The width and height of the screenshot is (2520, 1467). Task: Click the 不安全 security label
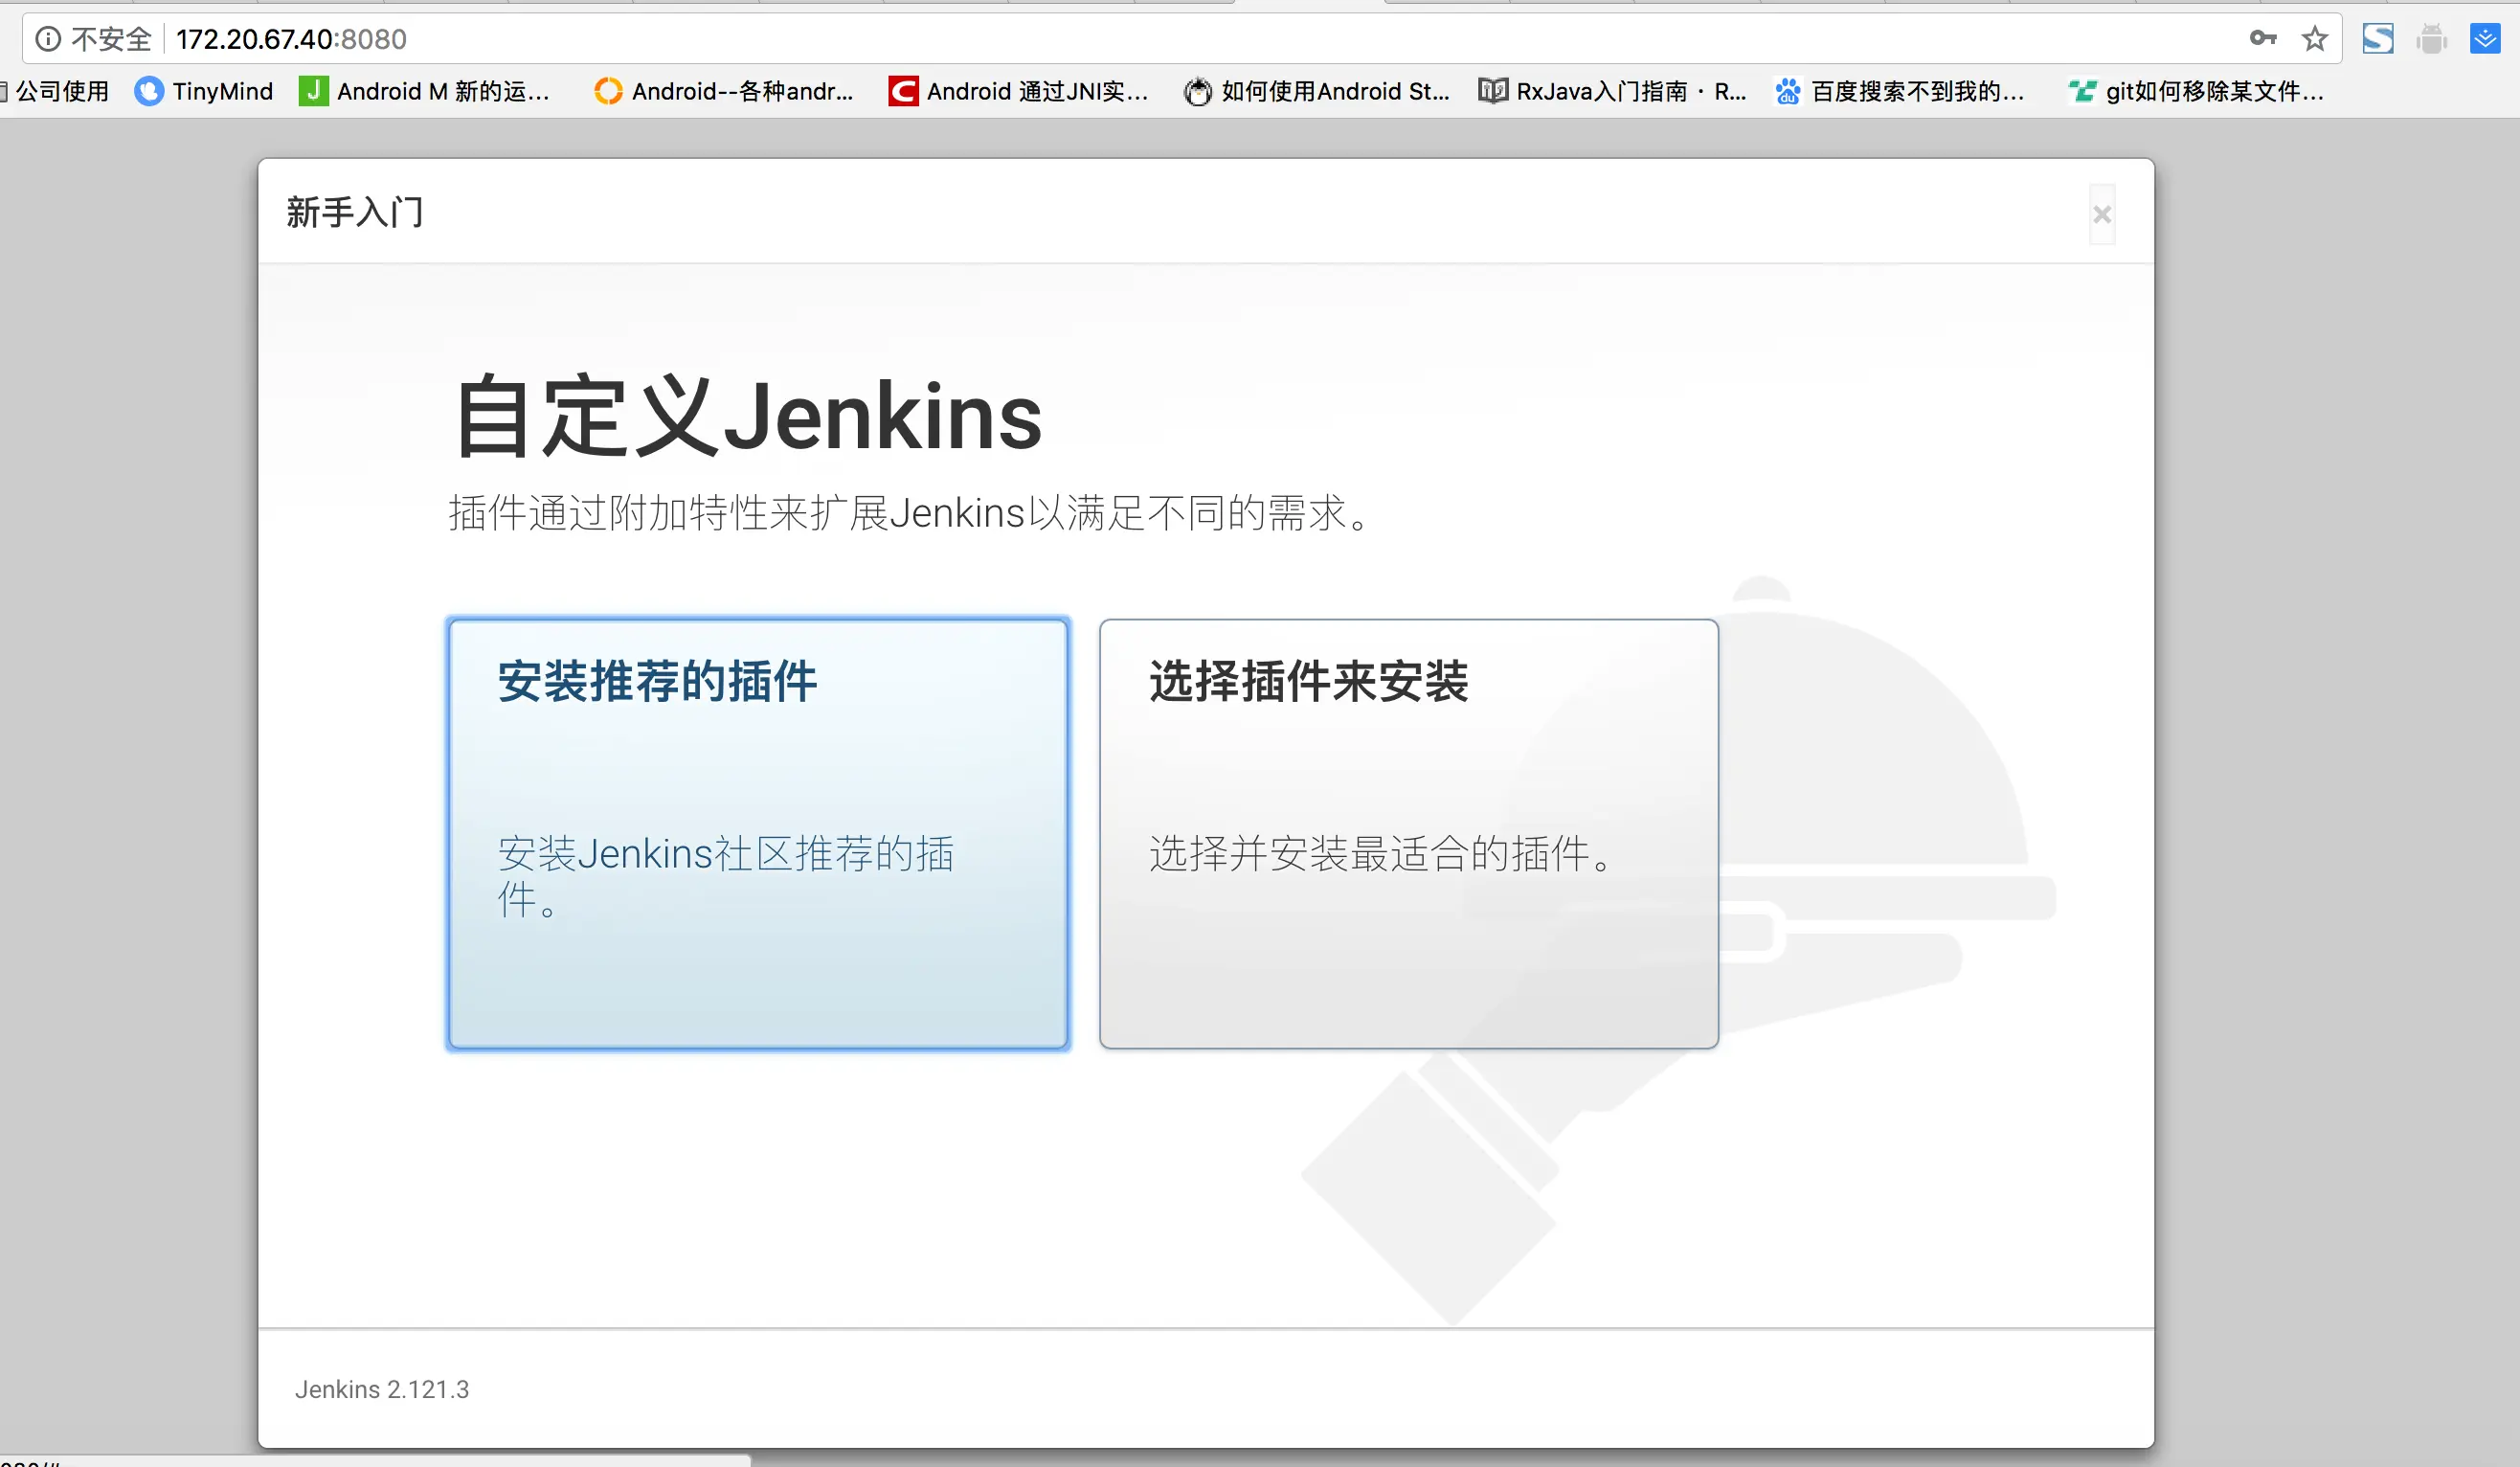coord(111,39)
